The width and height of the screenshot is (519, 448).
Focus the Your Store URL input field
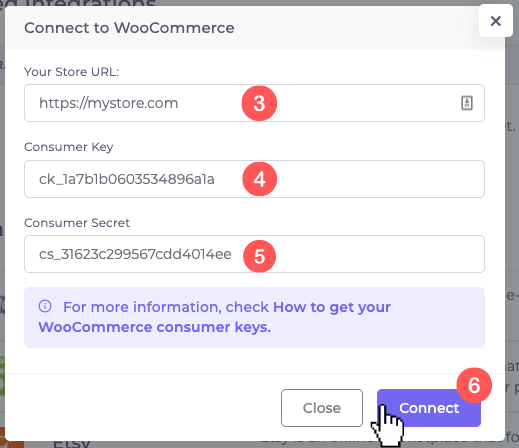point(254,103)
